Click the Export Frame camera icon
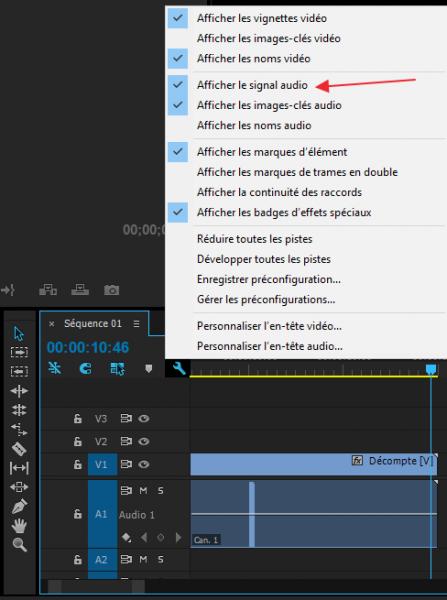 click(111, 290)
